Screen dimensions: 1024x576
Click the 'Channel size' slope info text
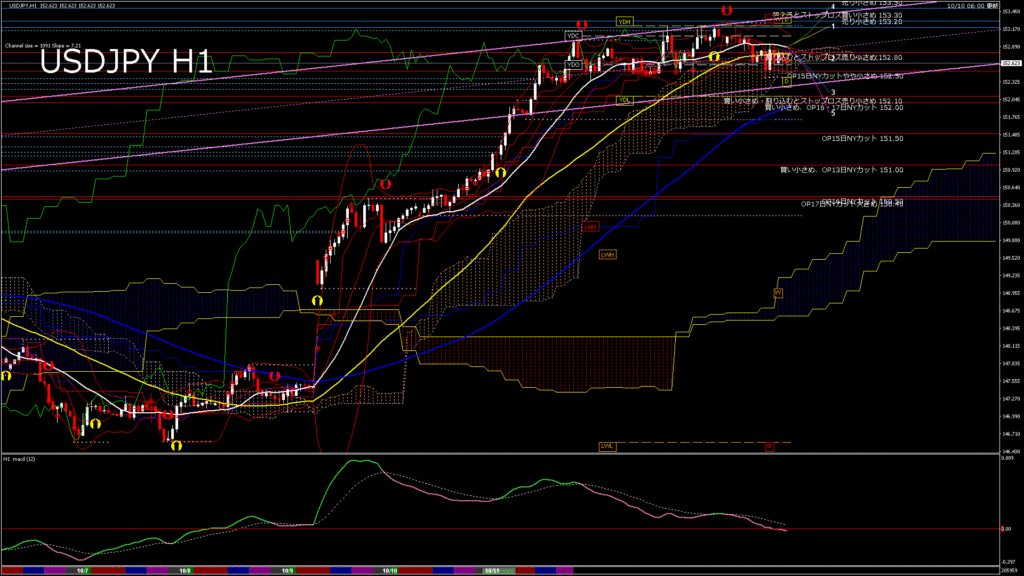pyautogui.click(x=40, y=45)
